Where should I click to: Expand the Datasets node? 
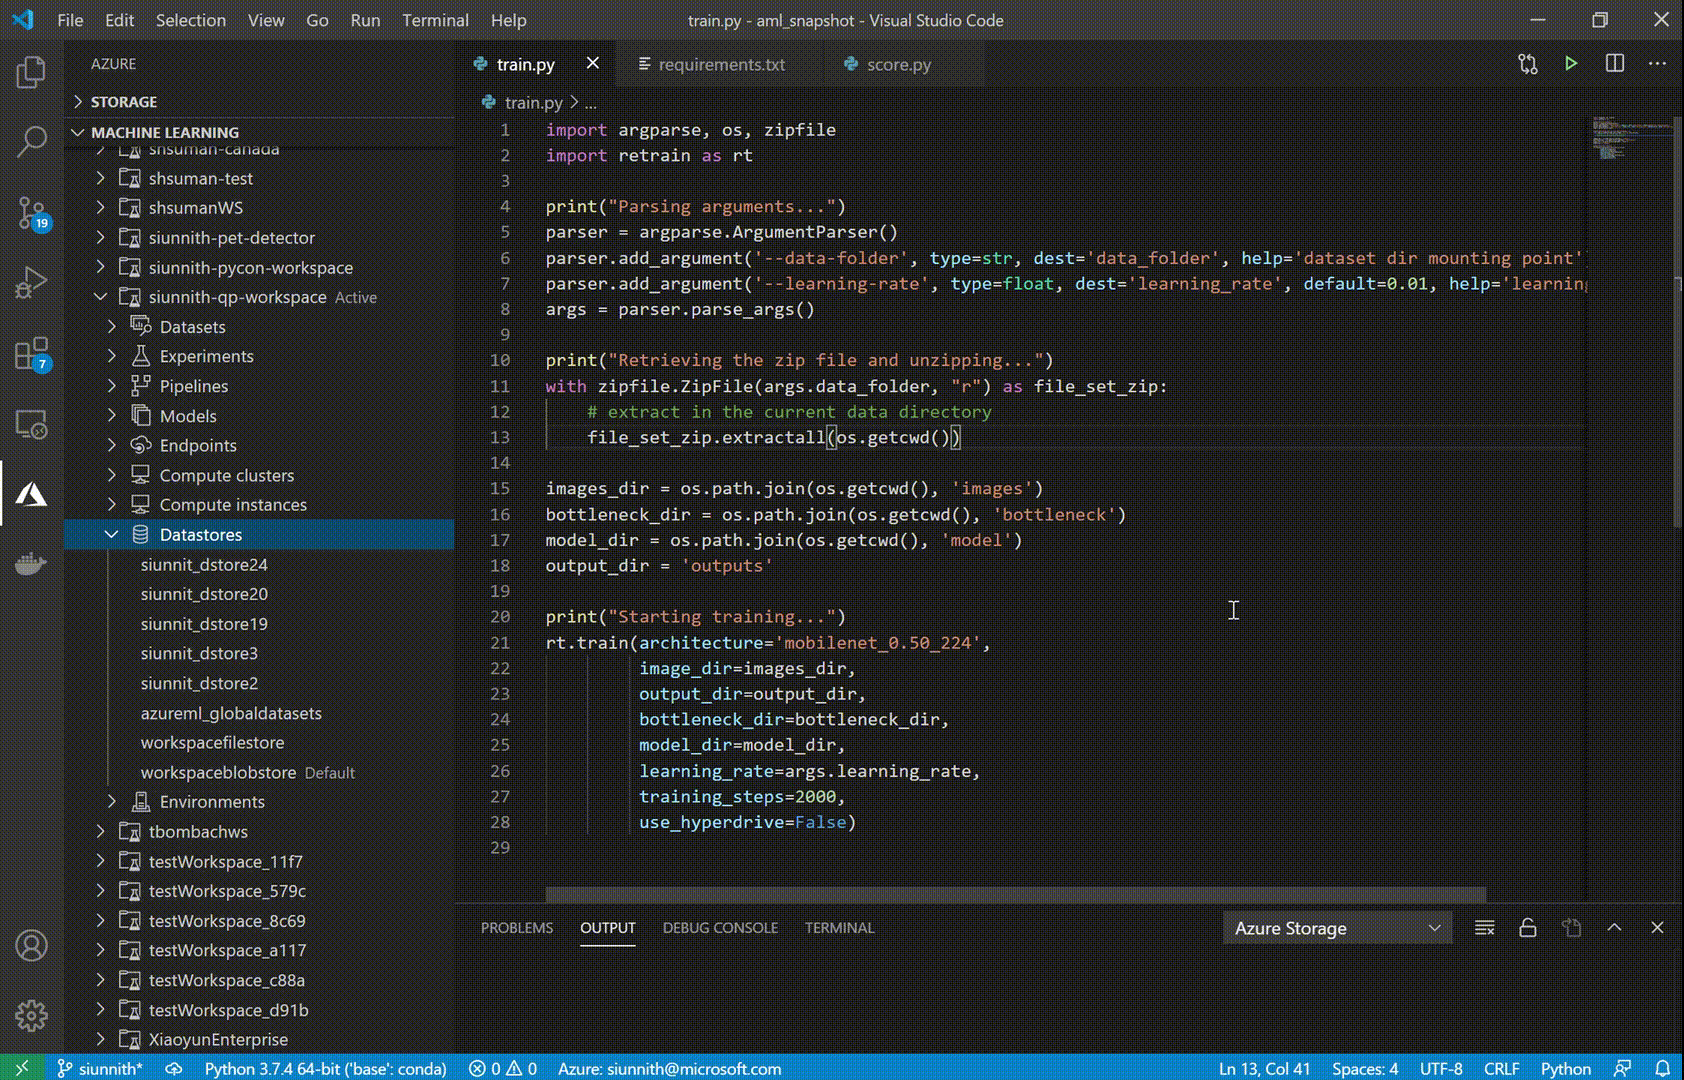coord(112,327)
